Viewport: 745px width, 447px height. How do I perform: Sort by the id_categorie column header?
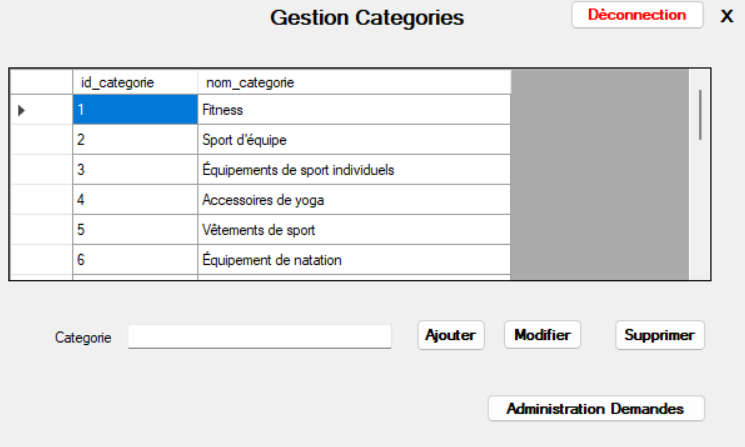pyautogui.click(x=135, y=82)
